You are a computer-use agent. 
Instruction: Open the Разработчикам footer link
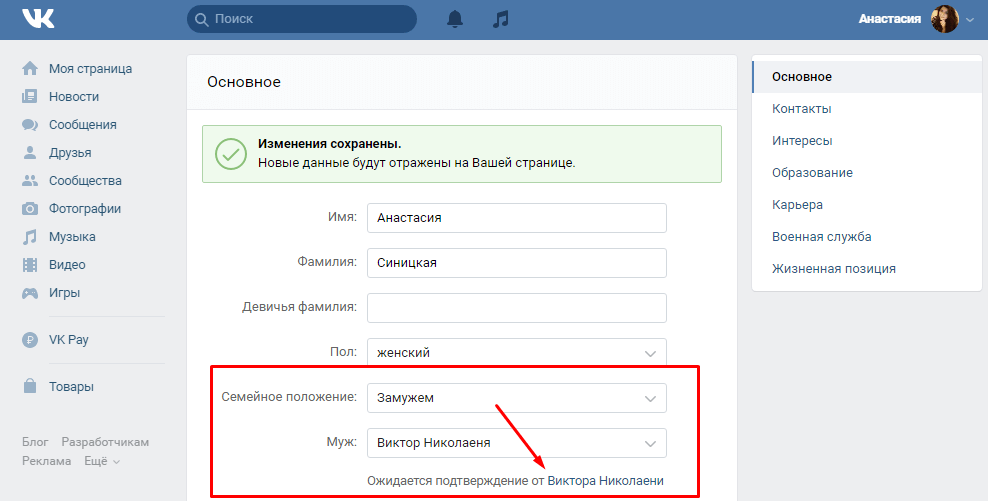(x=105, y=441)
